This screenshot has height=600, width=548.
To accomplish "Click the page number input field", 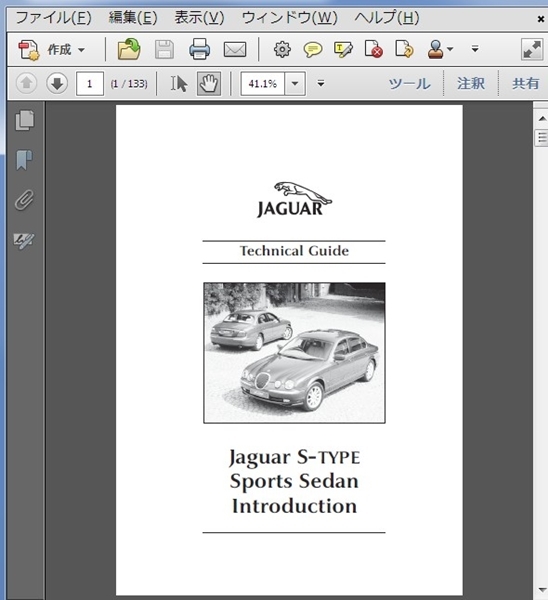I will pyautogui.click(x=90, y=83).
